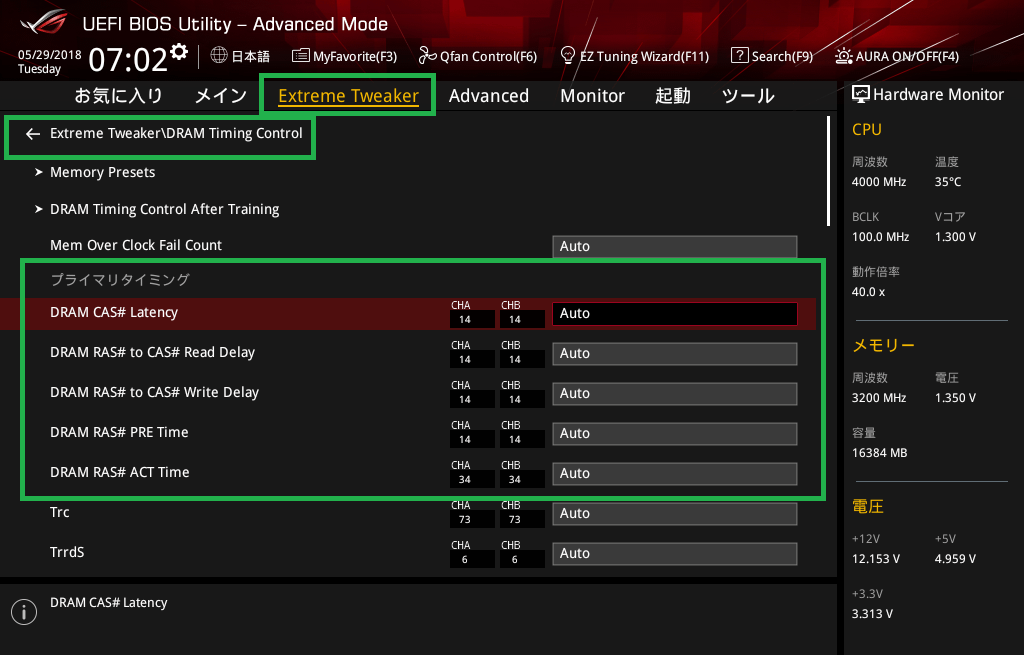
Task: Switch to ツール tab
Action: coord(748,95)
